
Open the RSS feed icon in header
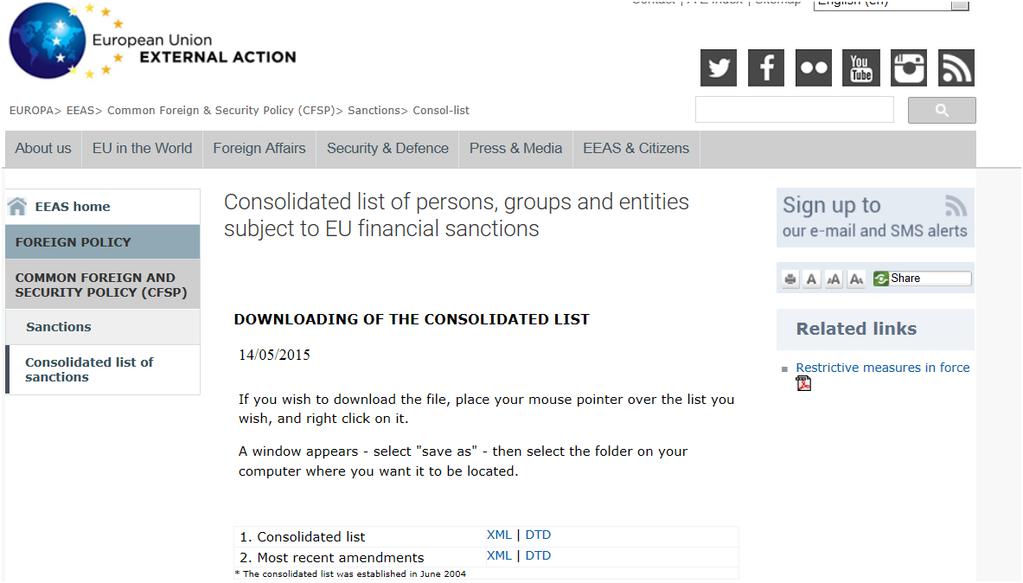[x=956, y=68]
